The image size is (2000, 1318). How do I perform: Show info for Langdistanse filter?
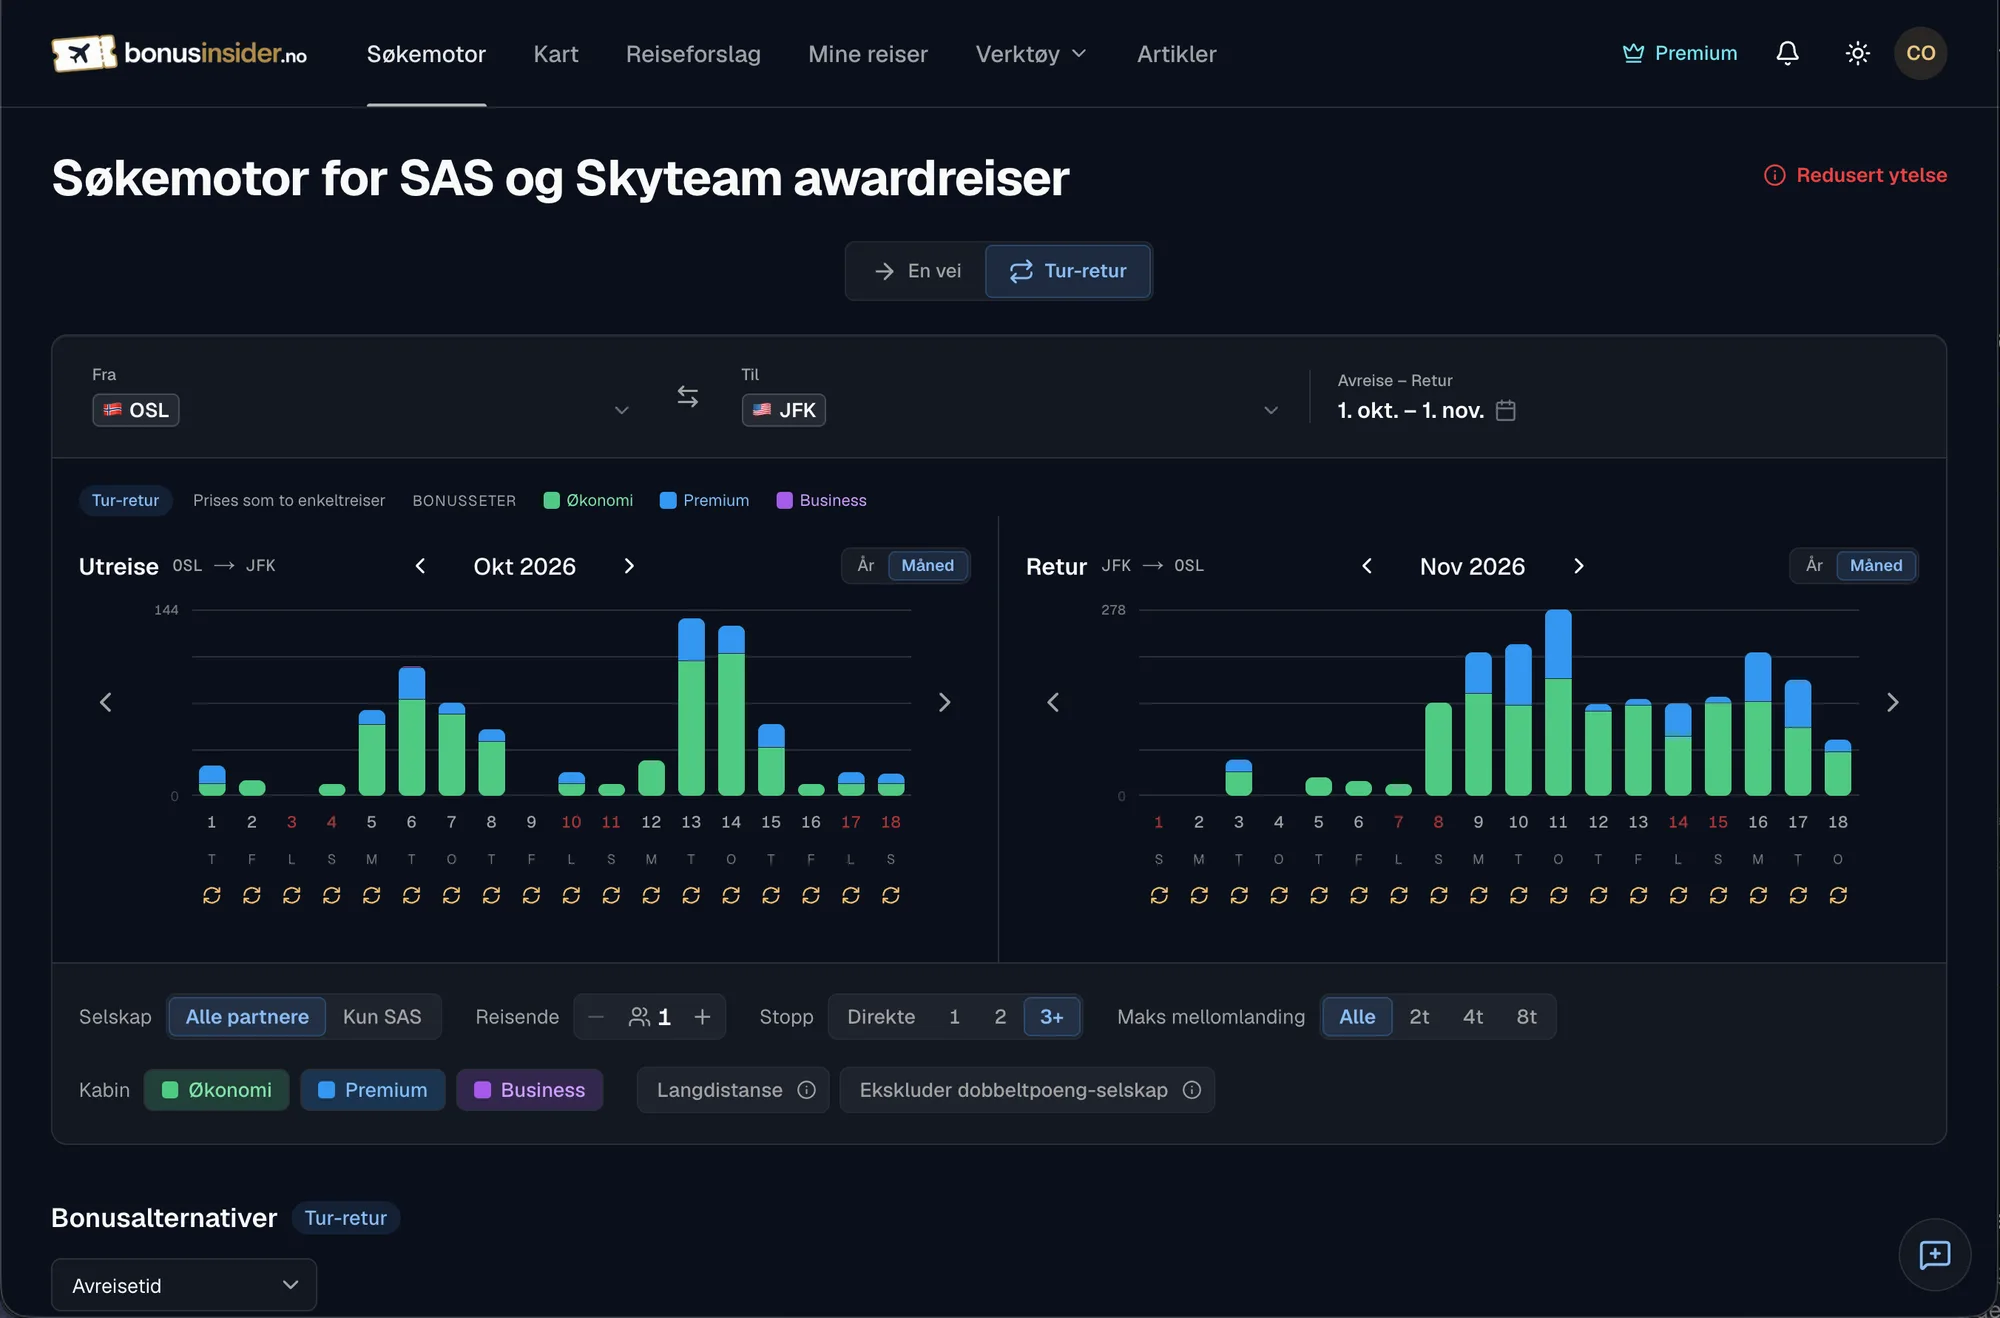point(806,1090)
